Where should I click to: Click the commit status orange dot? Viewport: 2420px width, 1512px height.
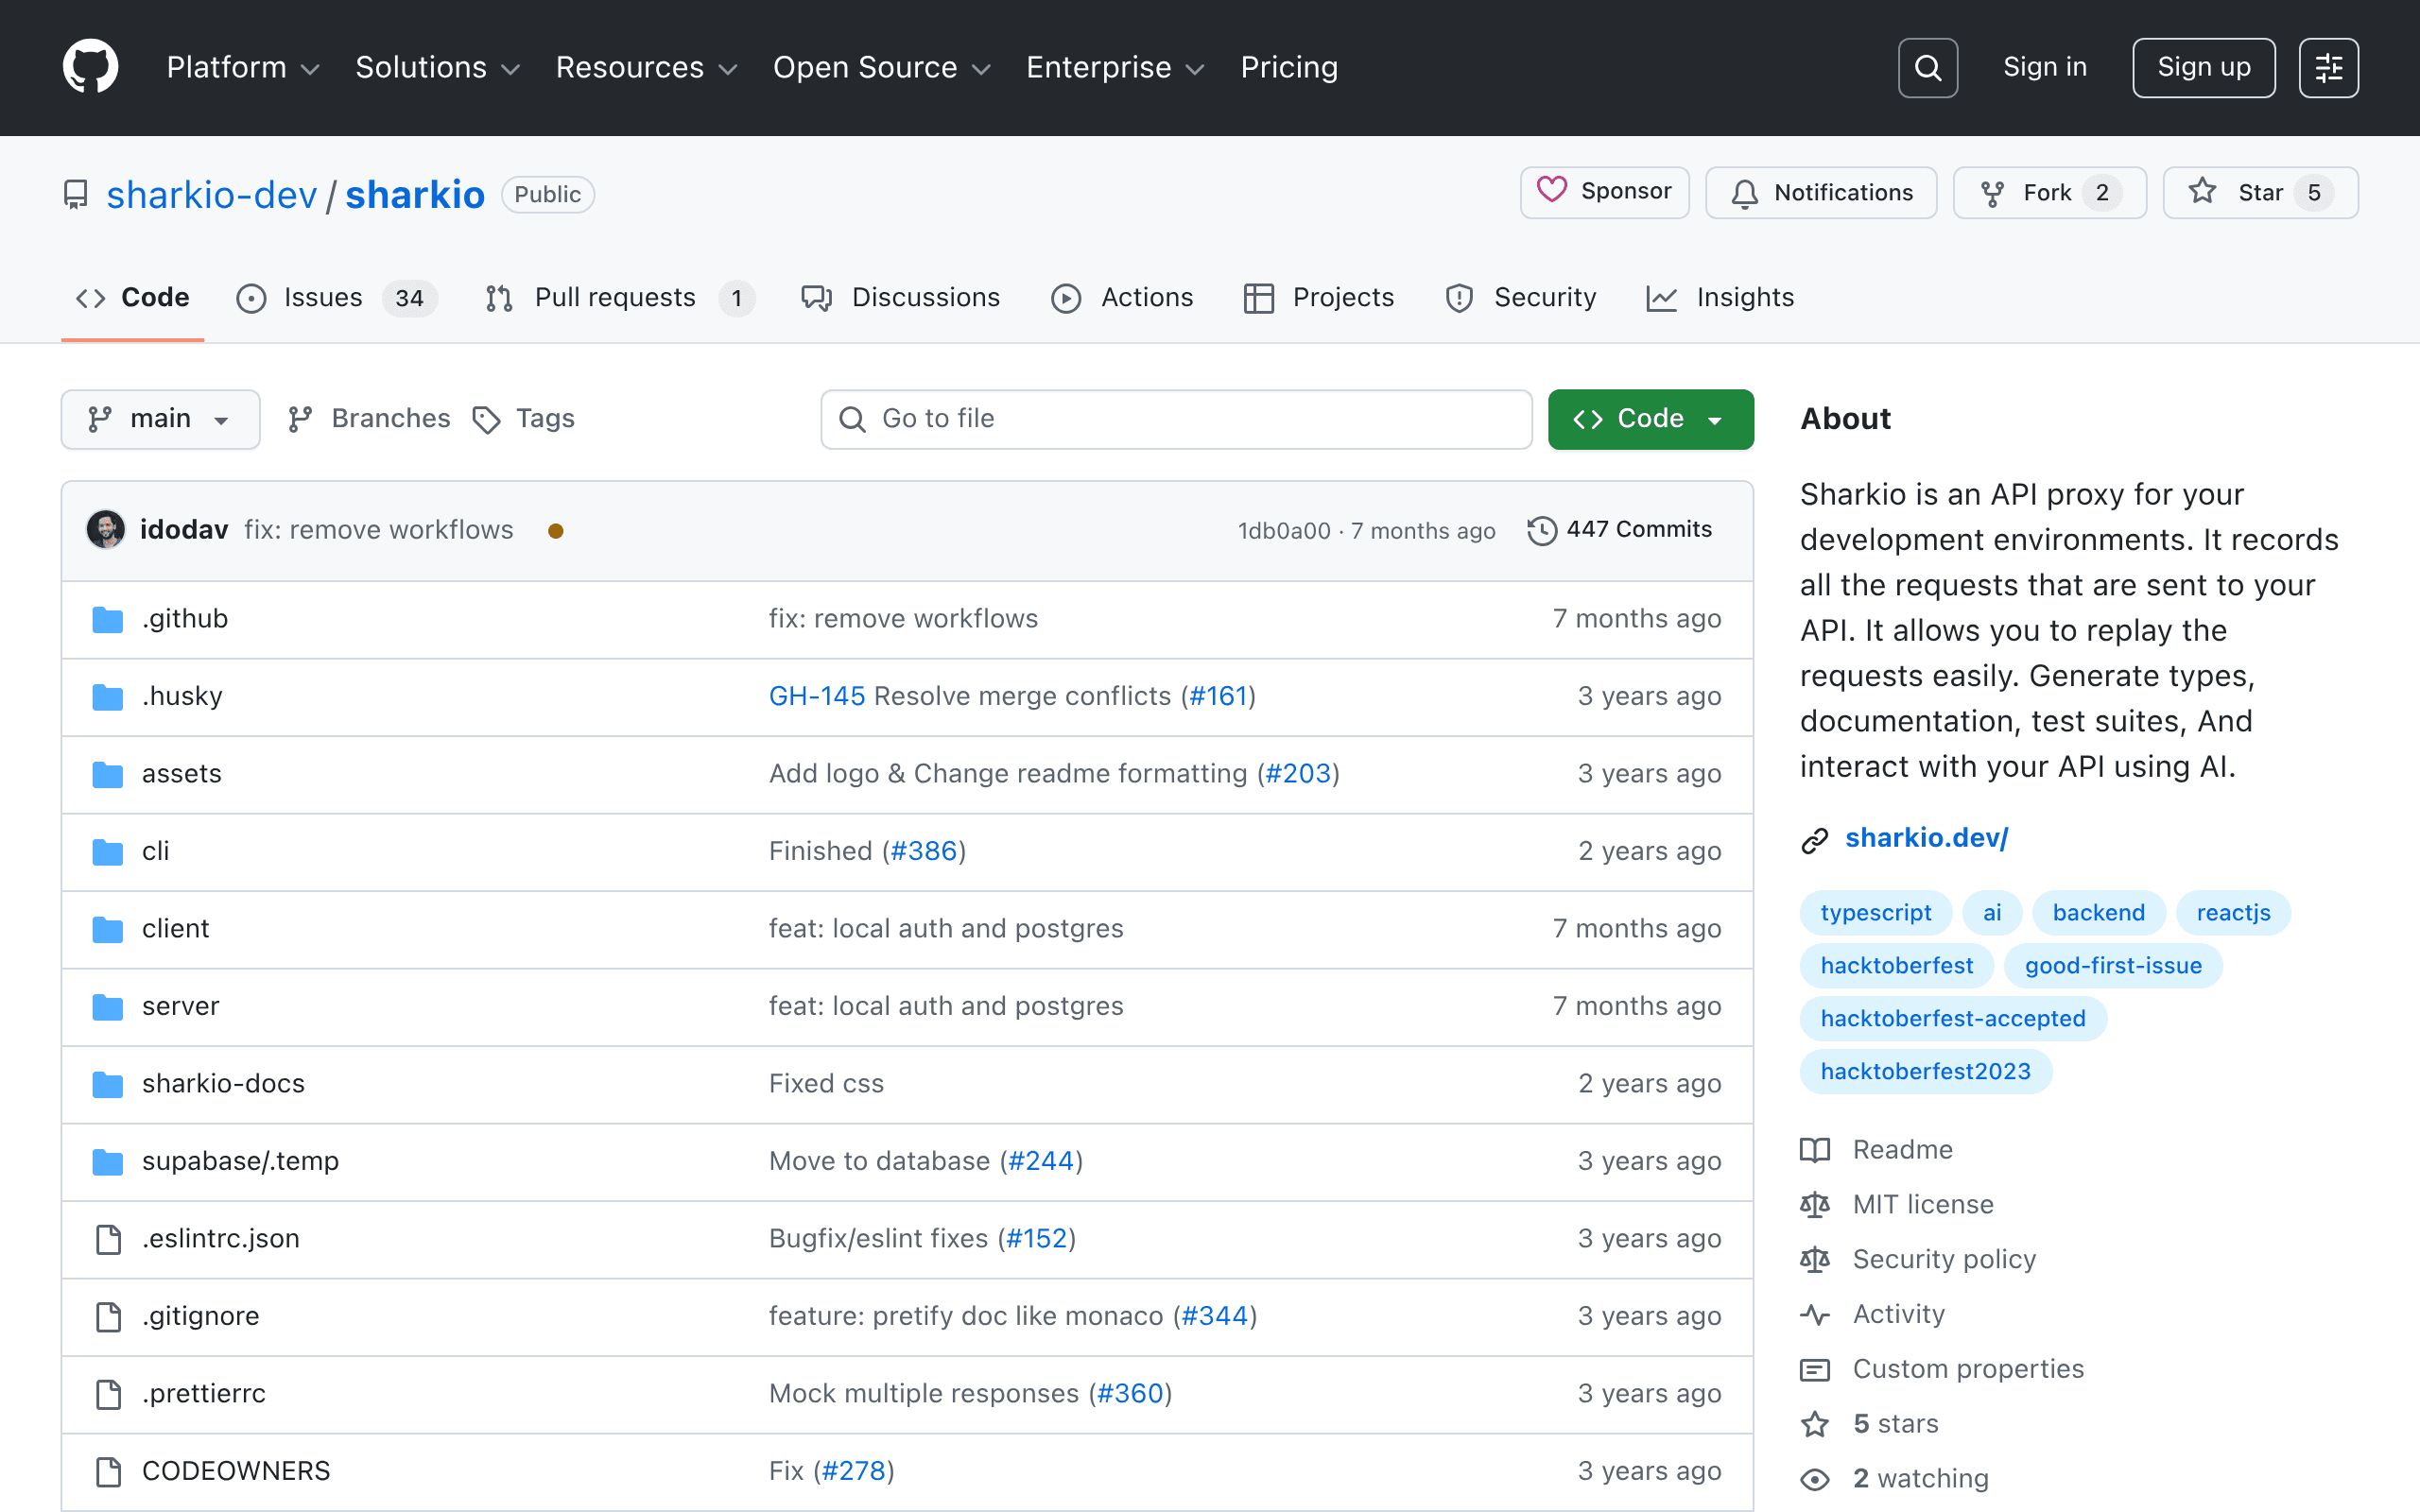[x=556, y=531]
